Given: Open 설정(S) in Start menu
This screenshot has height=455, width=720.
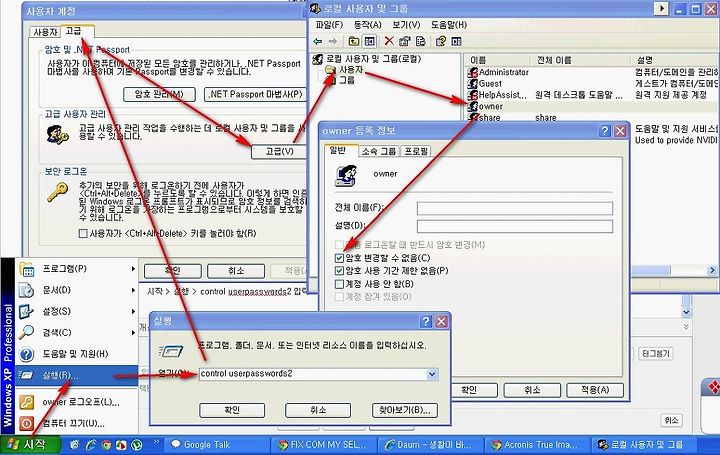Looking at the screenshot, I should click(x=77, y=311).
